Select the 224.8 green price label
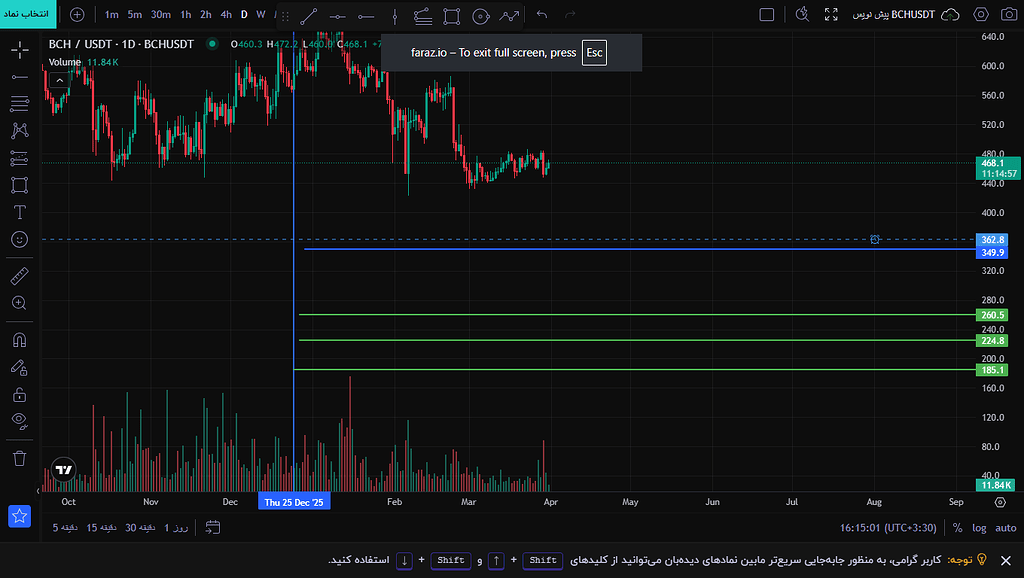The image size is (1024, 578). coord(993,340)
